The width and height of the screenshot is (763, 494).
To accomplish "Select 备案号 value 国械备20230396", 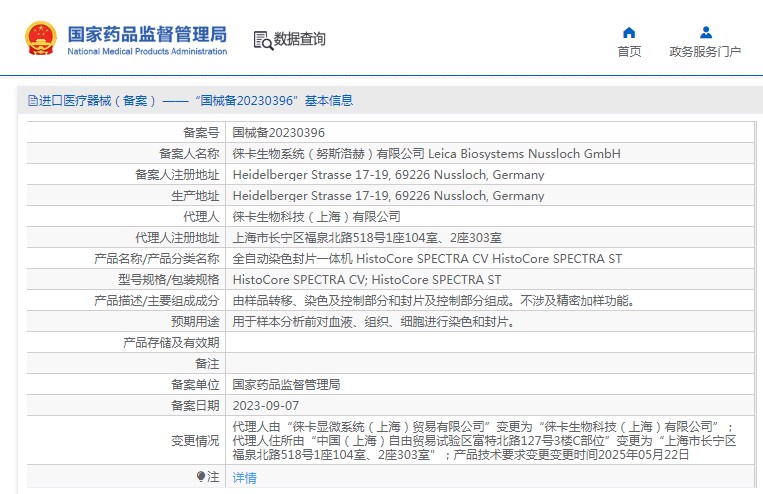I will [278, 132].
